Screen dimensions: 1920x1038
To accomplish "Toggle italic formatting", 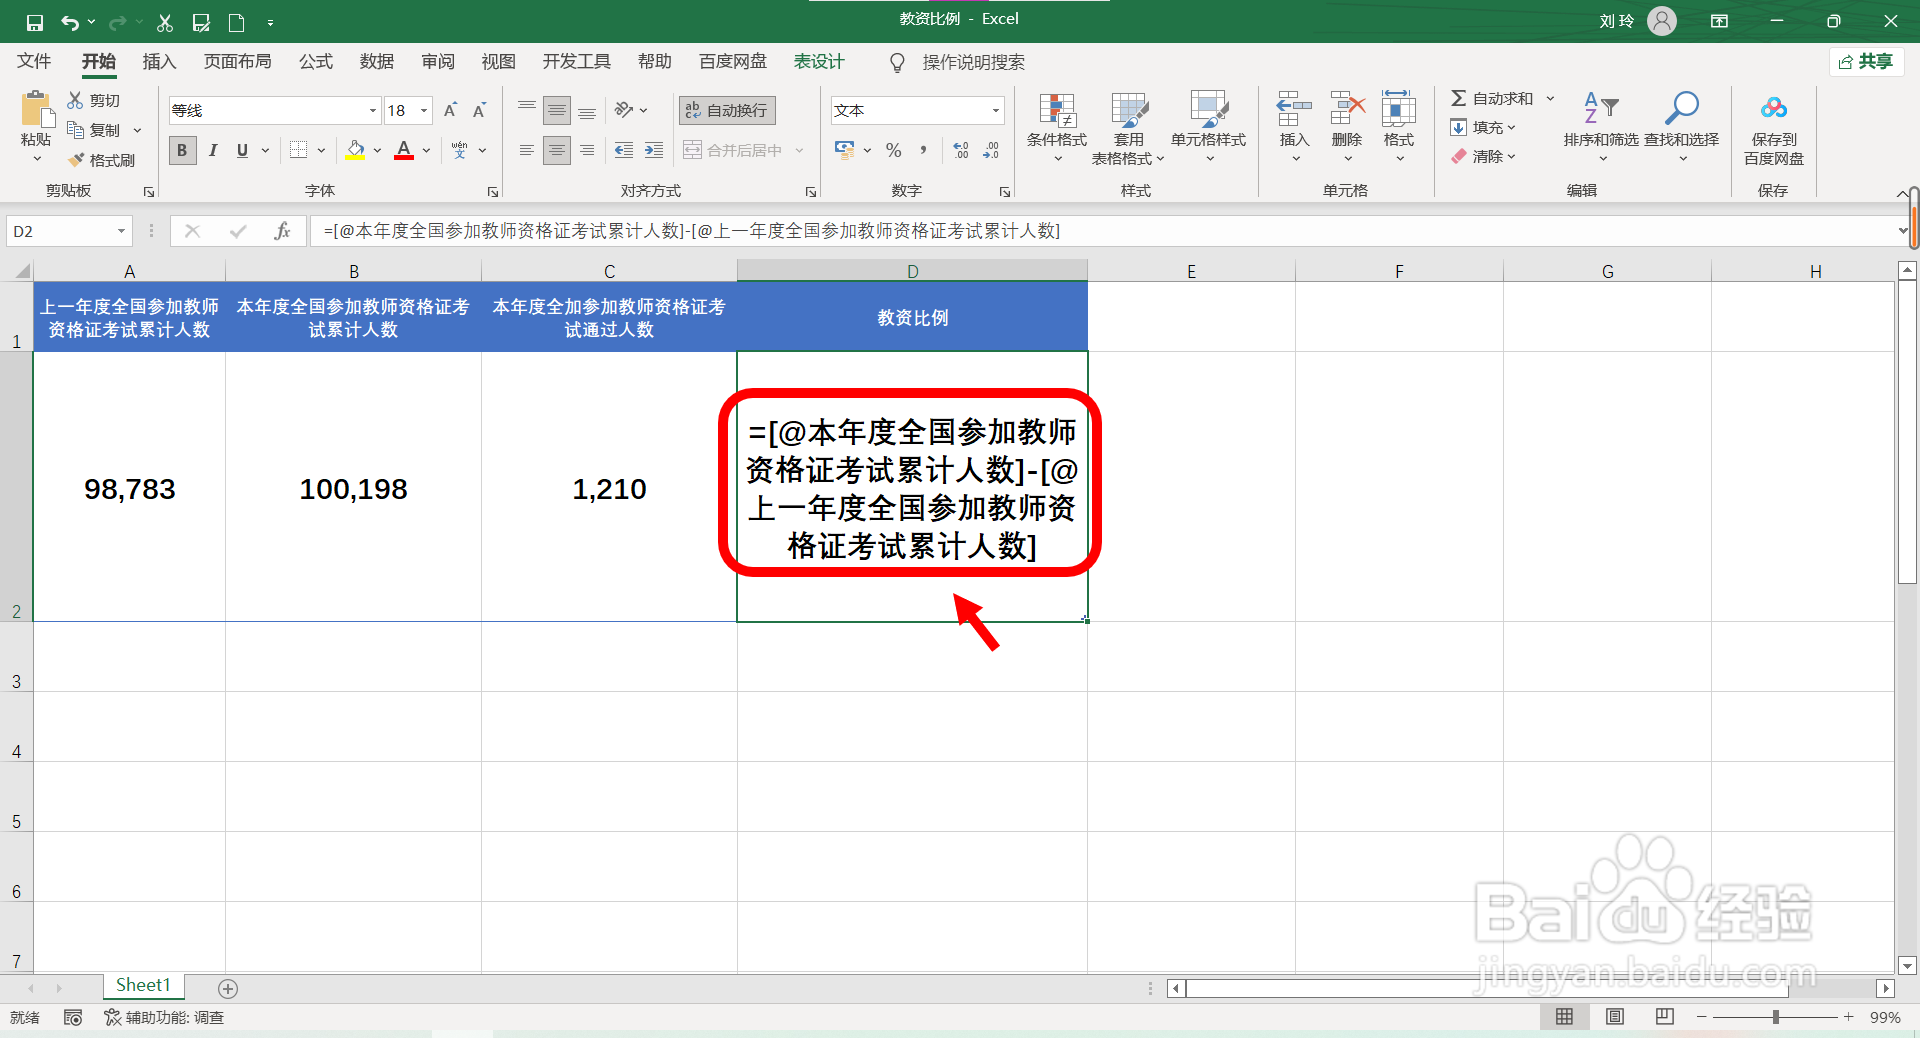I will tap(212, 150).
